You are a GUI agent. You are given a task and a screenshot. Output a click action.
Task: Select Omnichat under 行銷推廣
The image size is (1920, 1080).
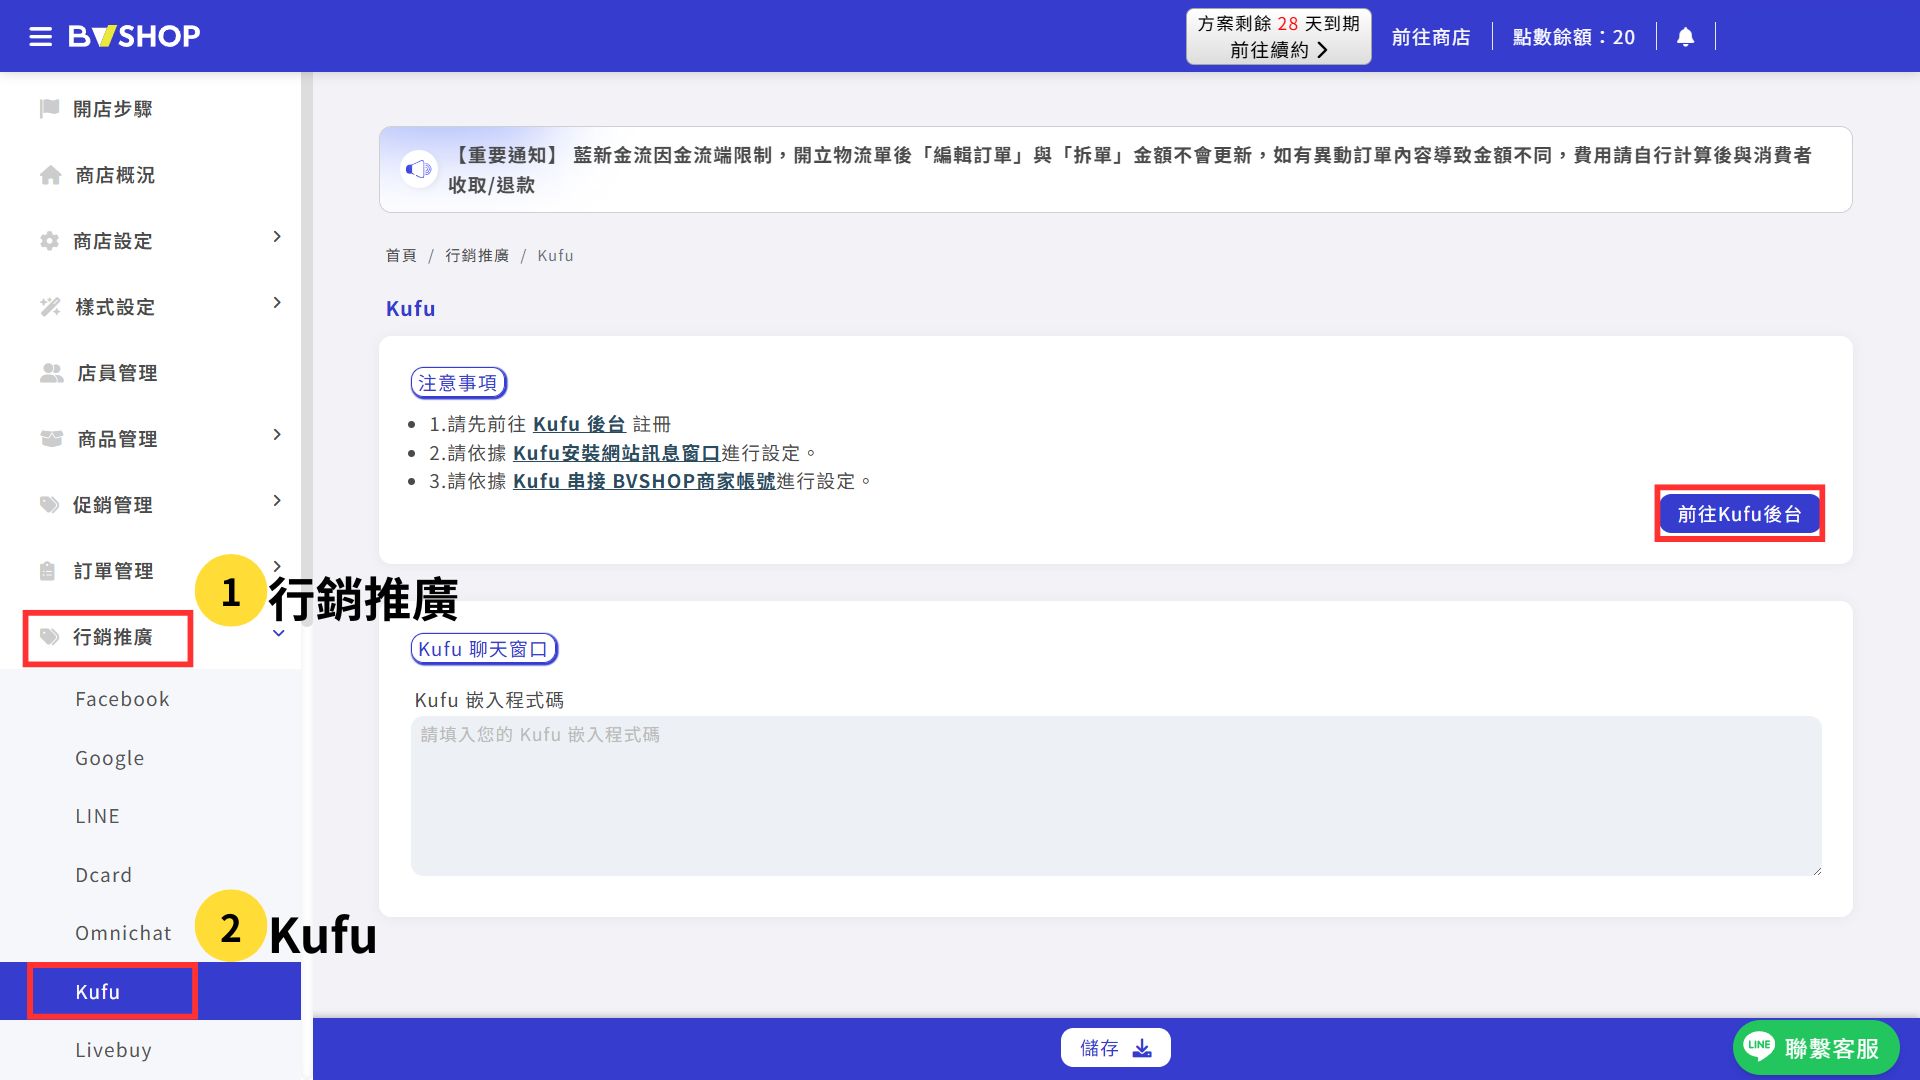coord(123,933)
